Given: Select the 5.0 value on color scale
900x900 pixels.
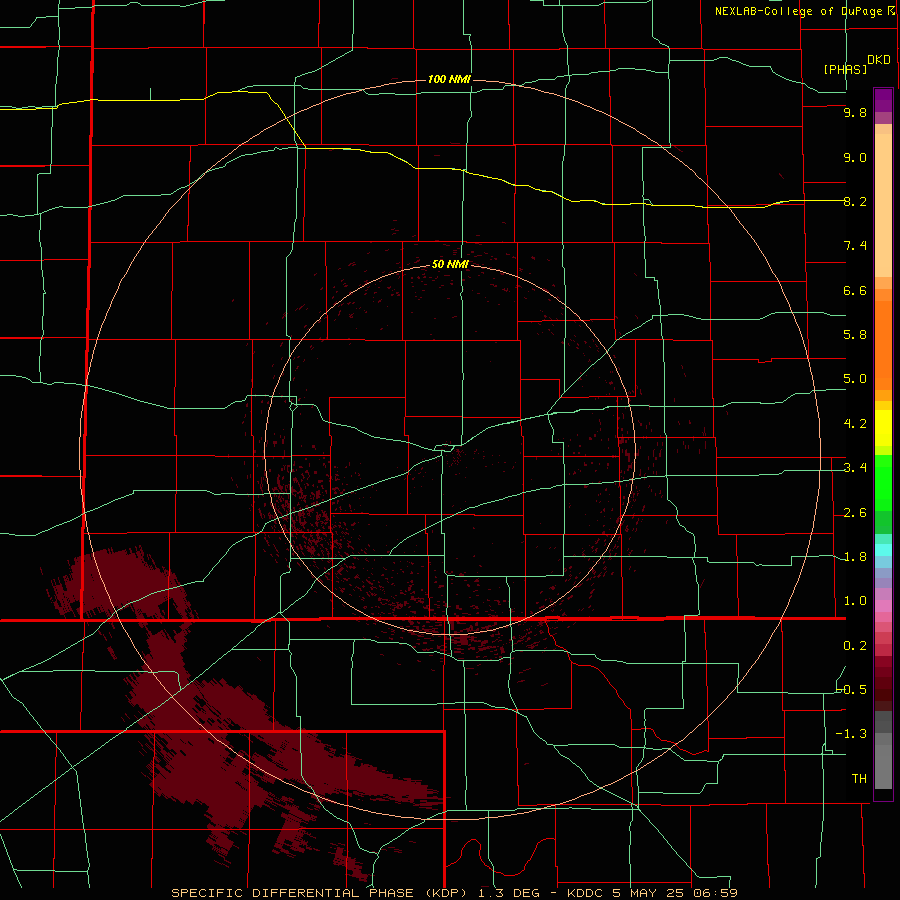Looking at the screenshot, I should [855, 379].
